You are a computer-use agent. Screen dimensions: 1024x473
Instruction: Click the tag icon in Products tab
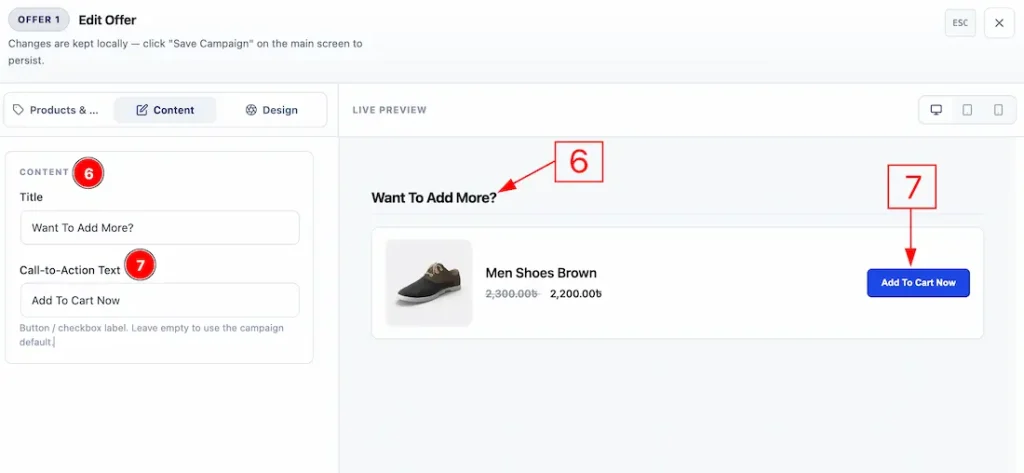tap(18, 110)
